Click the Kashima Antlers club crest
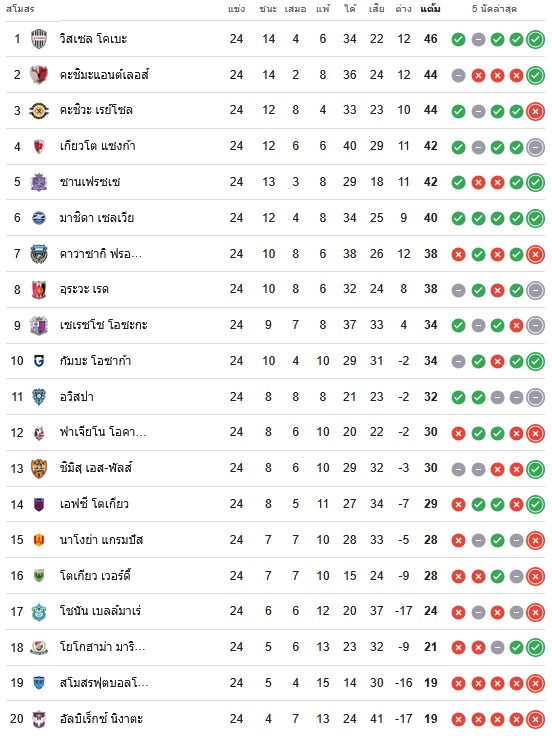Screen dimensions: 552x736 (x=39, y=75)
